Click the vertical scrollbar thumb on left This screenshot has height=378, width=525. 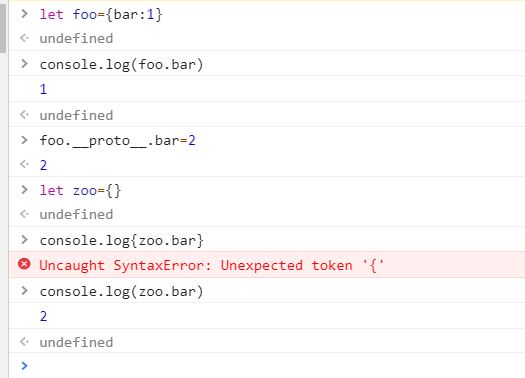[3, 28]
